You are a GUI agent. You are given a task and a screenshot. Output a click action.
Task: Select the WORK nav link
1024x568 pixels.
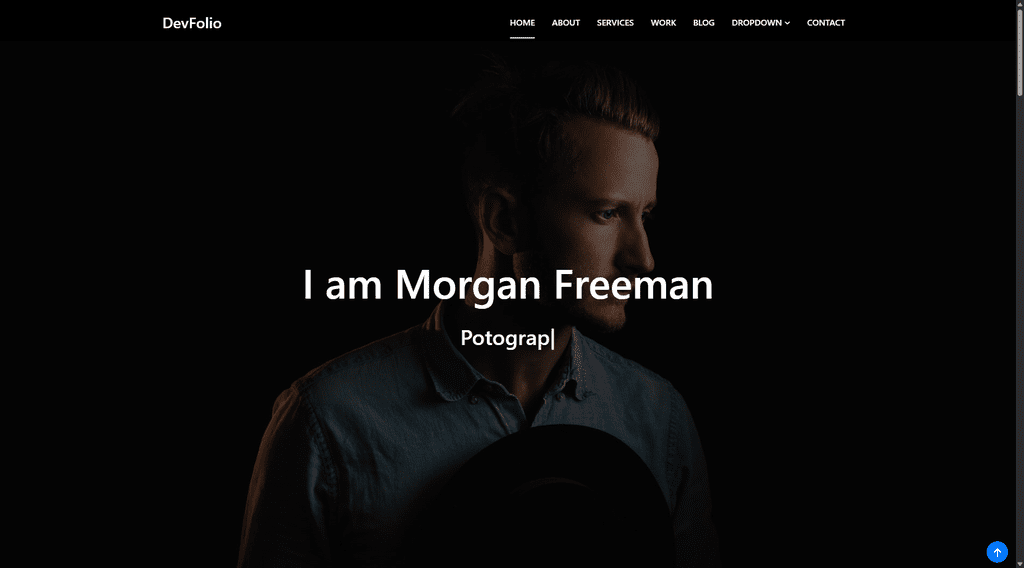click(663, 23)
